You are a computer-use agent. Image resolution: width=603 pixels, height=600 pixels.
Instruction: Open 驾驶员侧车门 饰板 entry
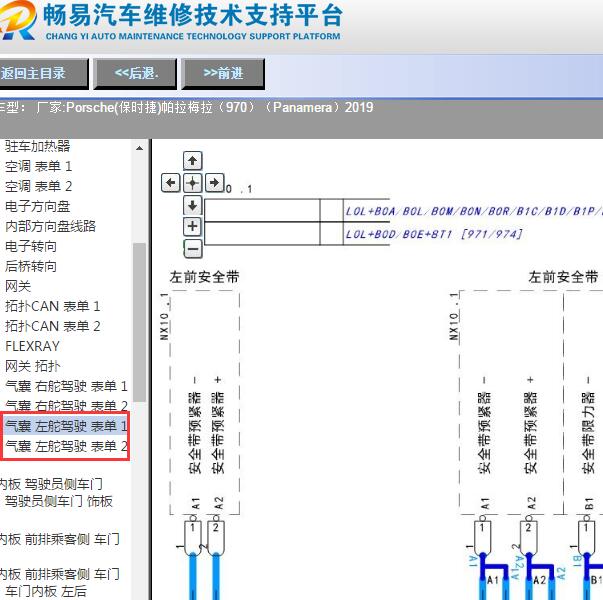59,501
